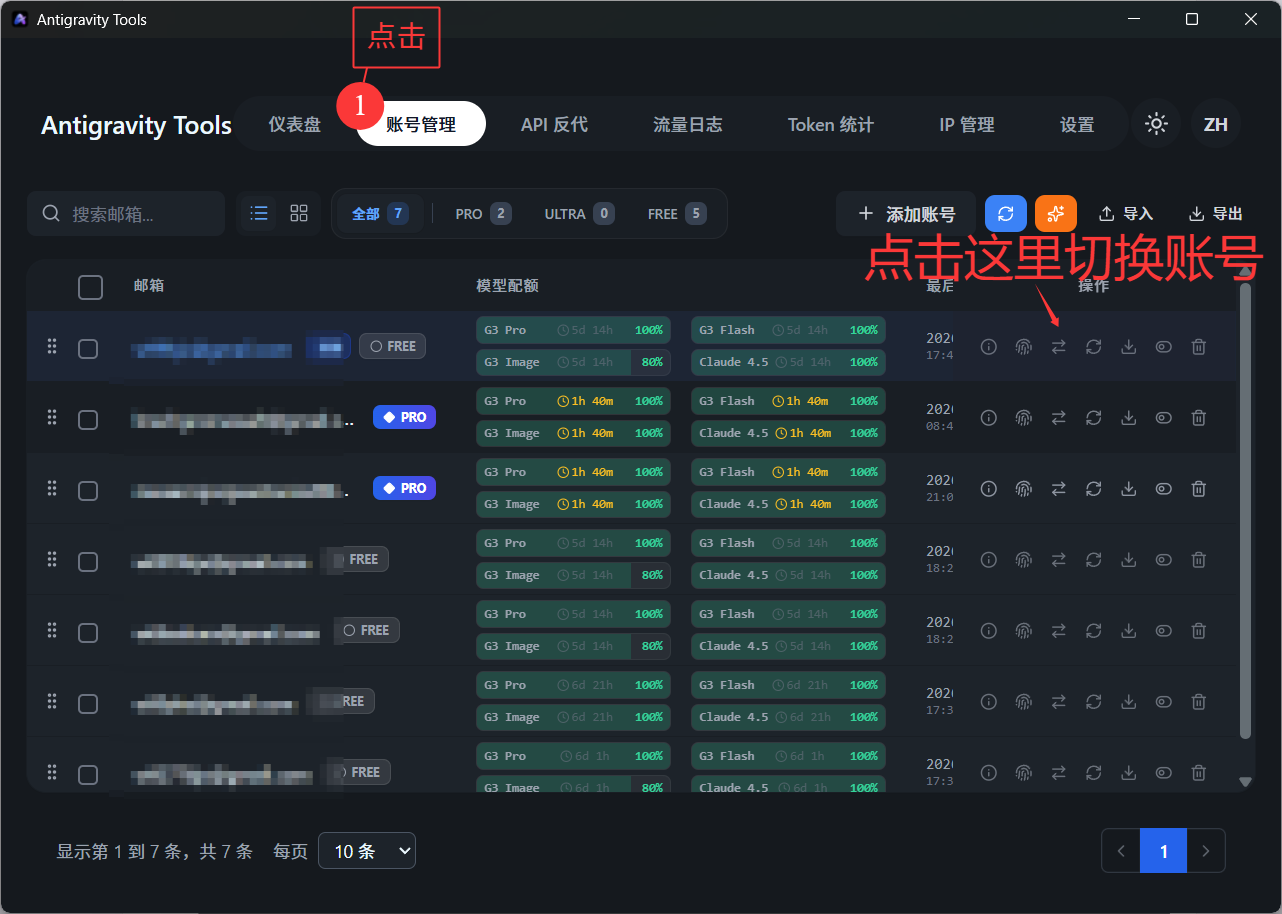Toggle enable state of the 6d 21h account
This screenshot has height=914, width=1282.
tap(1164, 702)
